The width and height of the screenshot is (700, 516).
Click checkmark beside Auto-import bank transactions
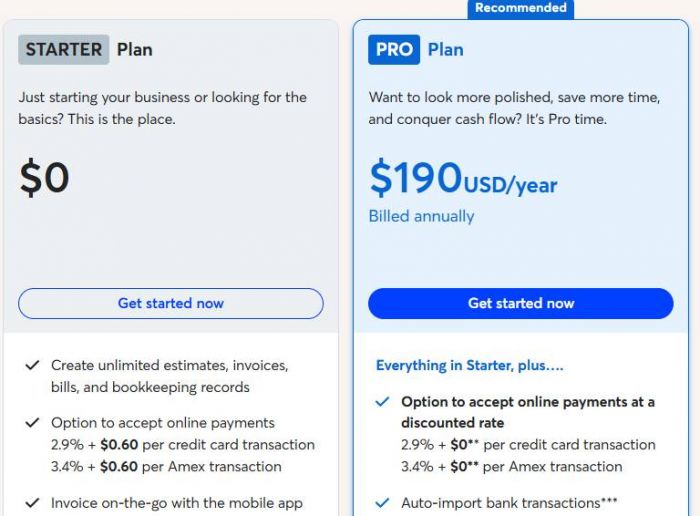381,503
